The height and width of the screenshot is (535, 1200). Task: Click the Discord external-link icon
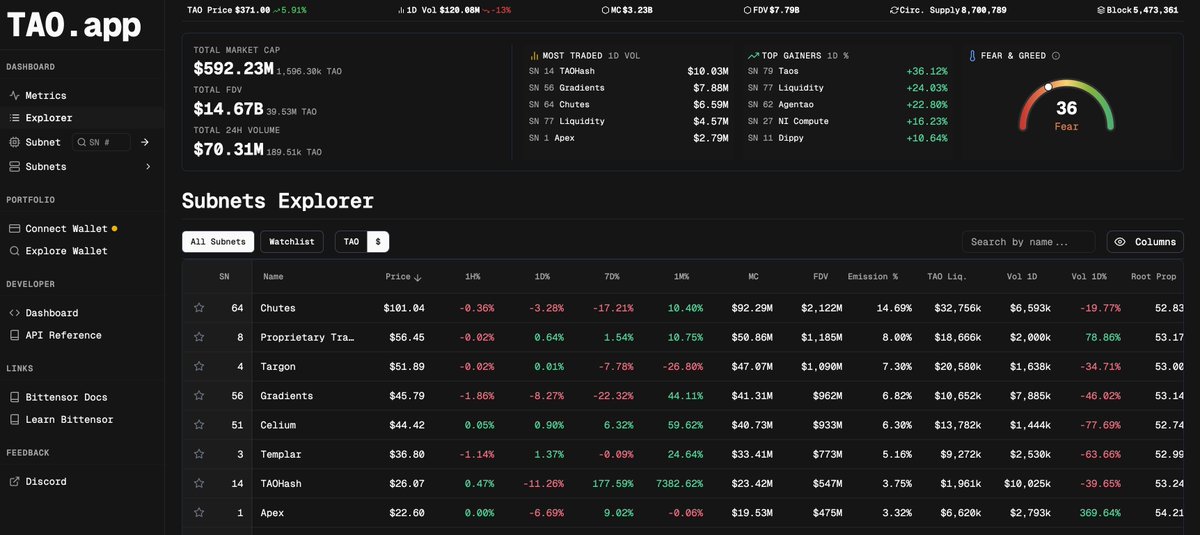[14, 481]
